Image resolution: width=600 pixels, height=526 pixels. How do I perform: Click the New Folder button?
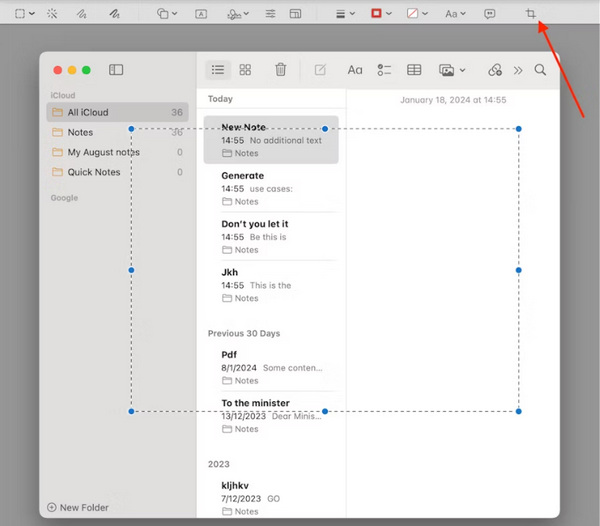point(78,507)
